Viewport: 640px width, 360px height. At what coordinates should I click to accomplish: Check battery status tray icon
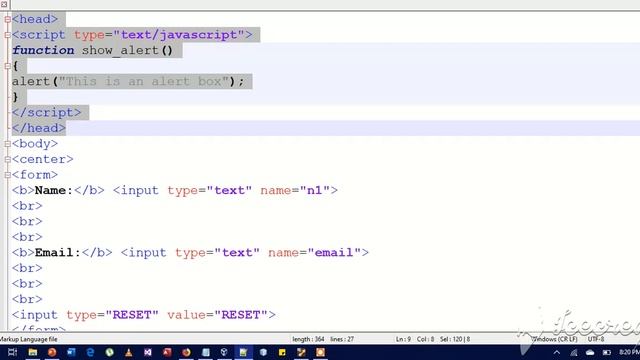607,352
